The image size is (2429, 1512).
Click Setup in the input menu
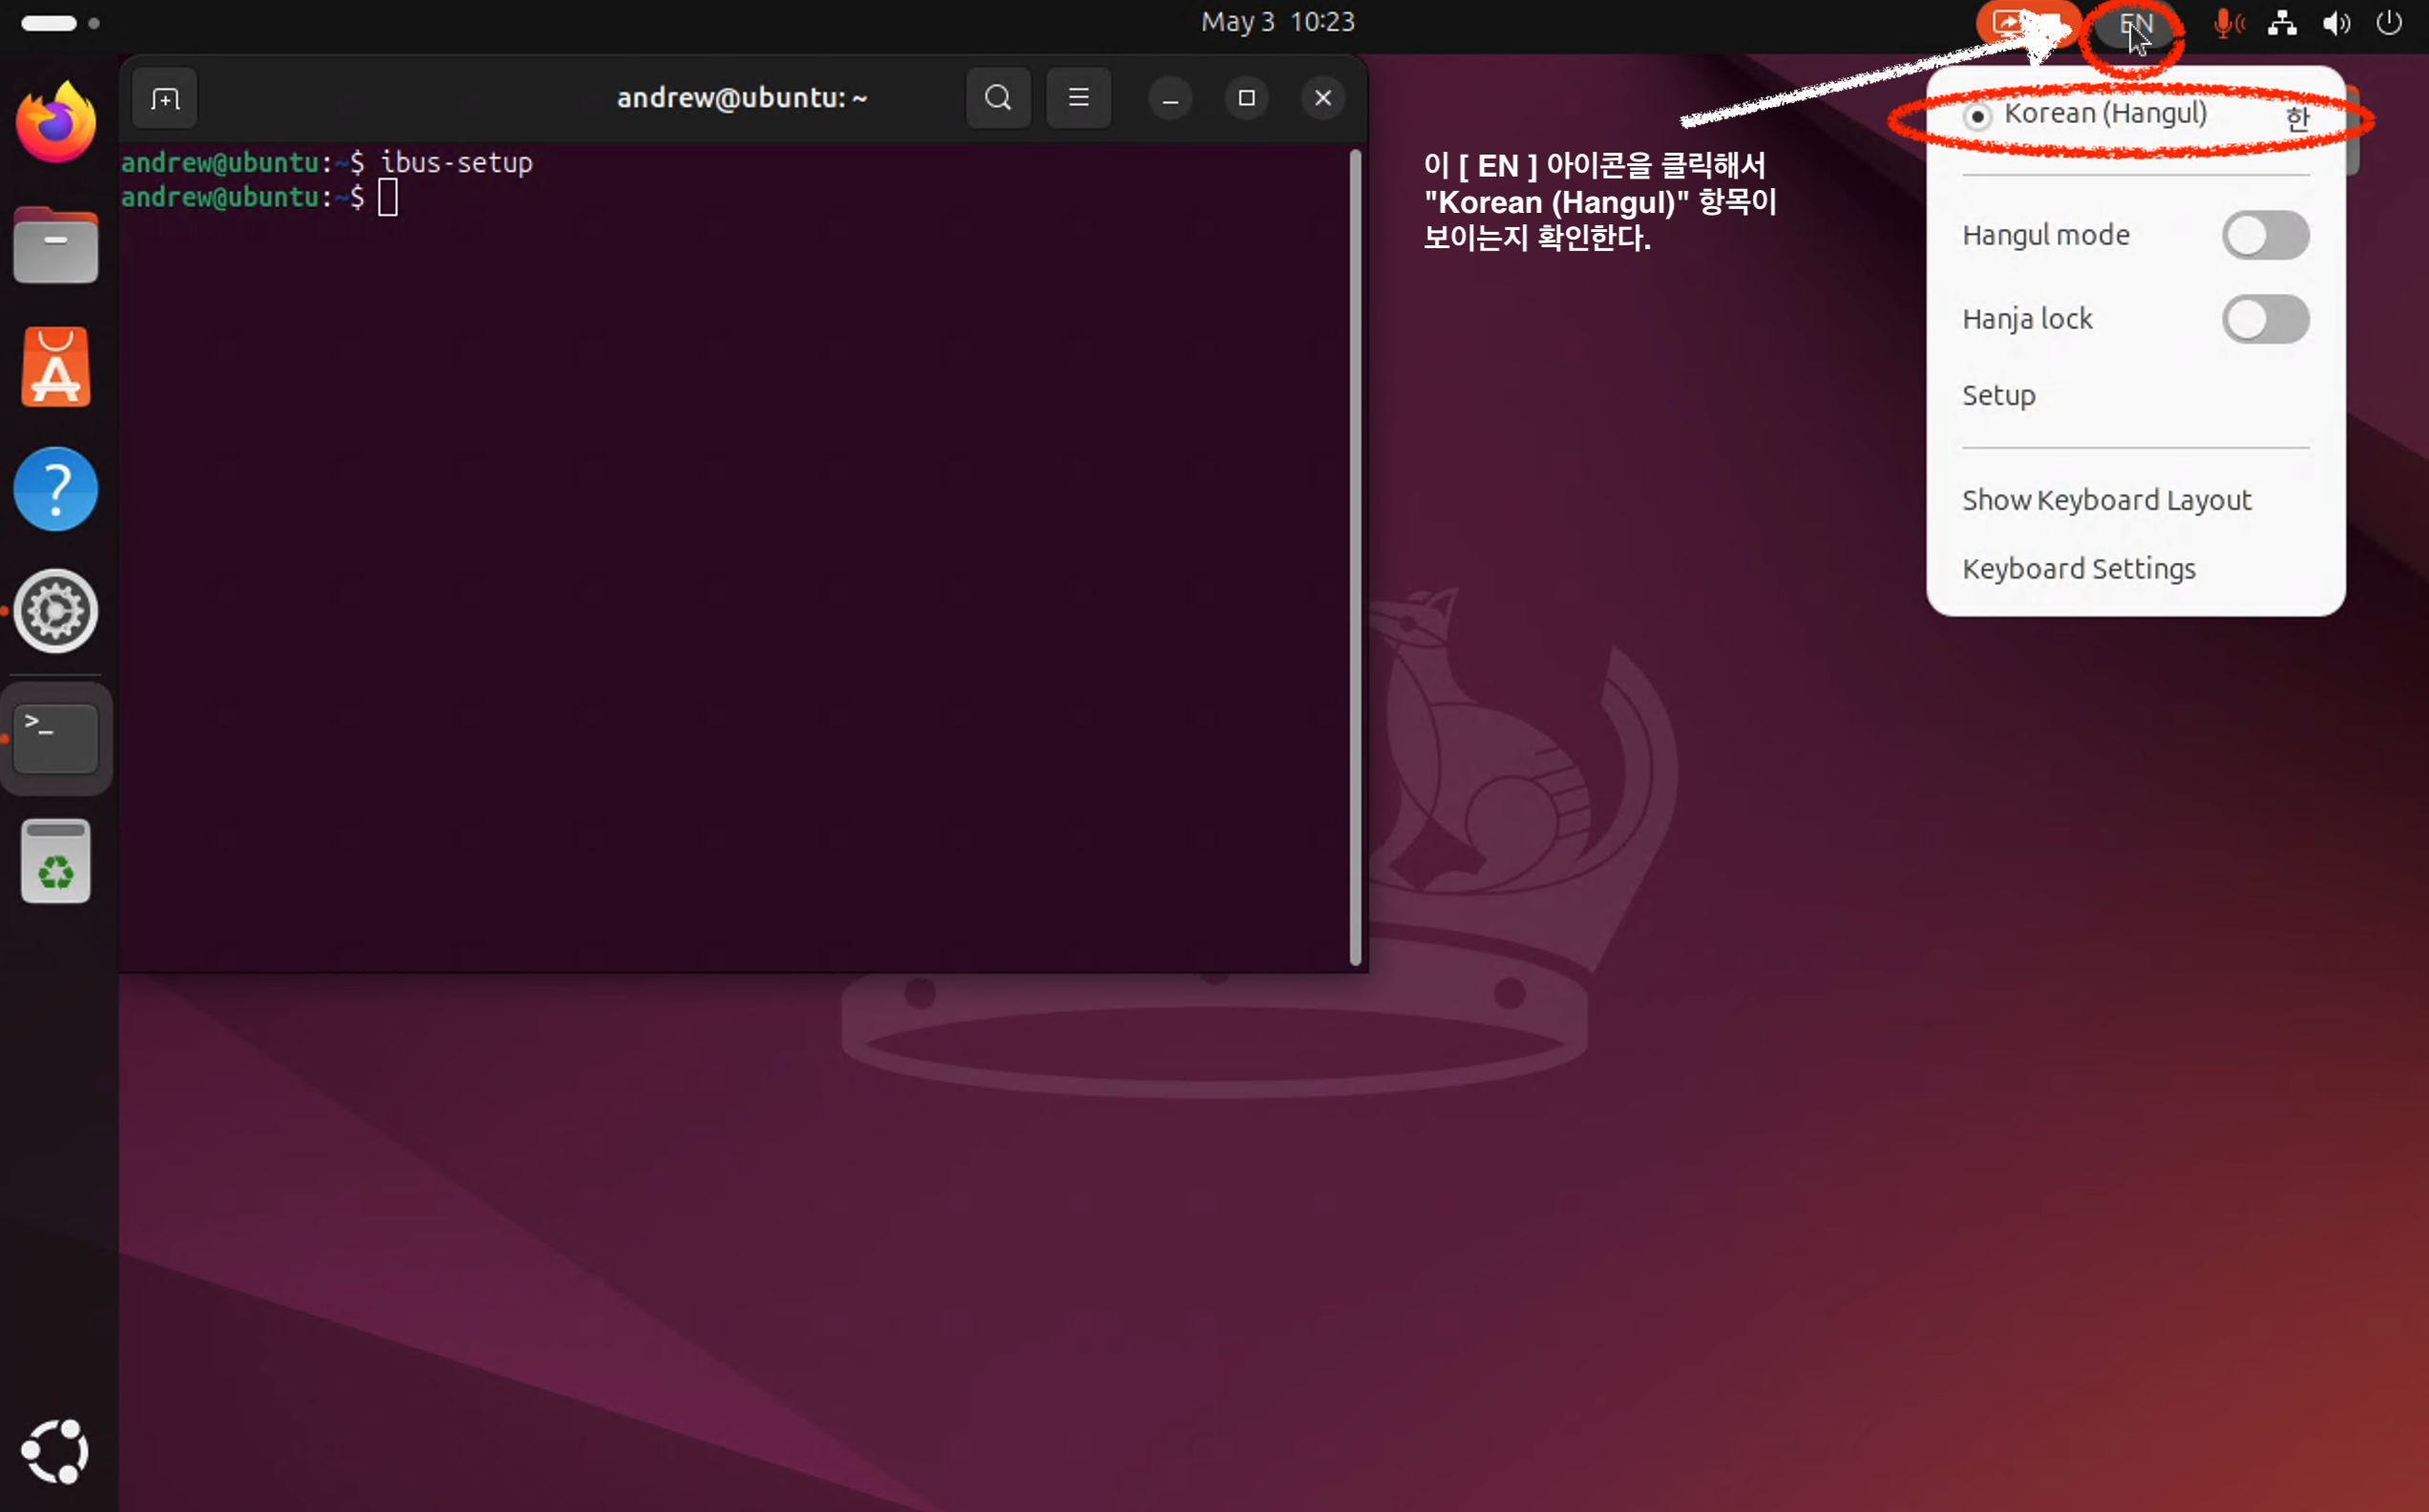1998,396
